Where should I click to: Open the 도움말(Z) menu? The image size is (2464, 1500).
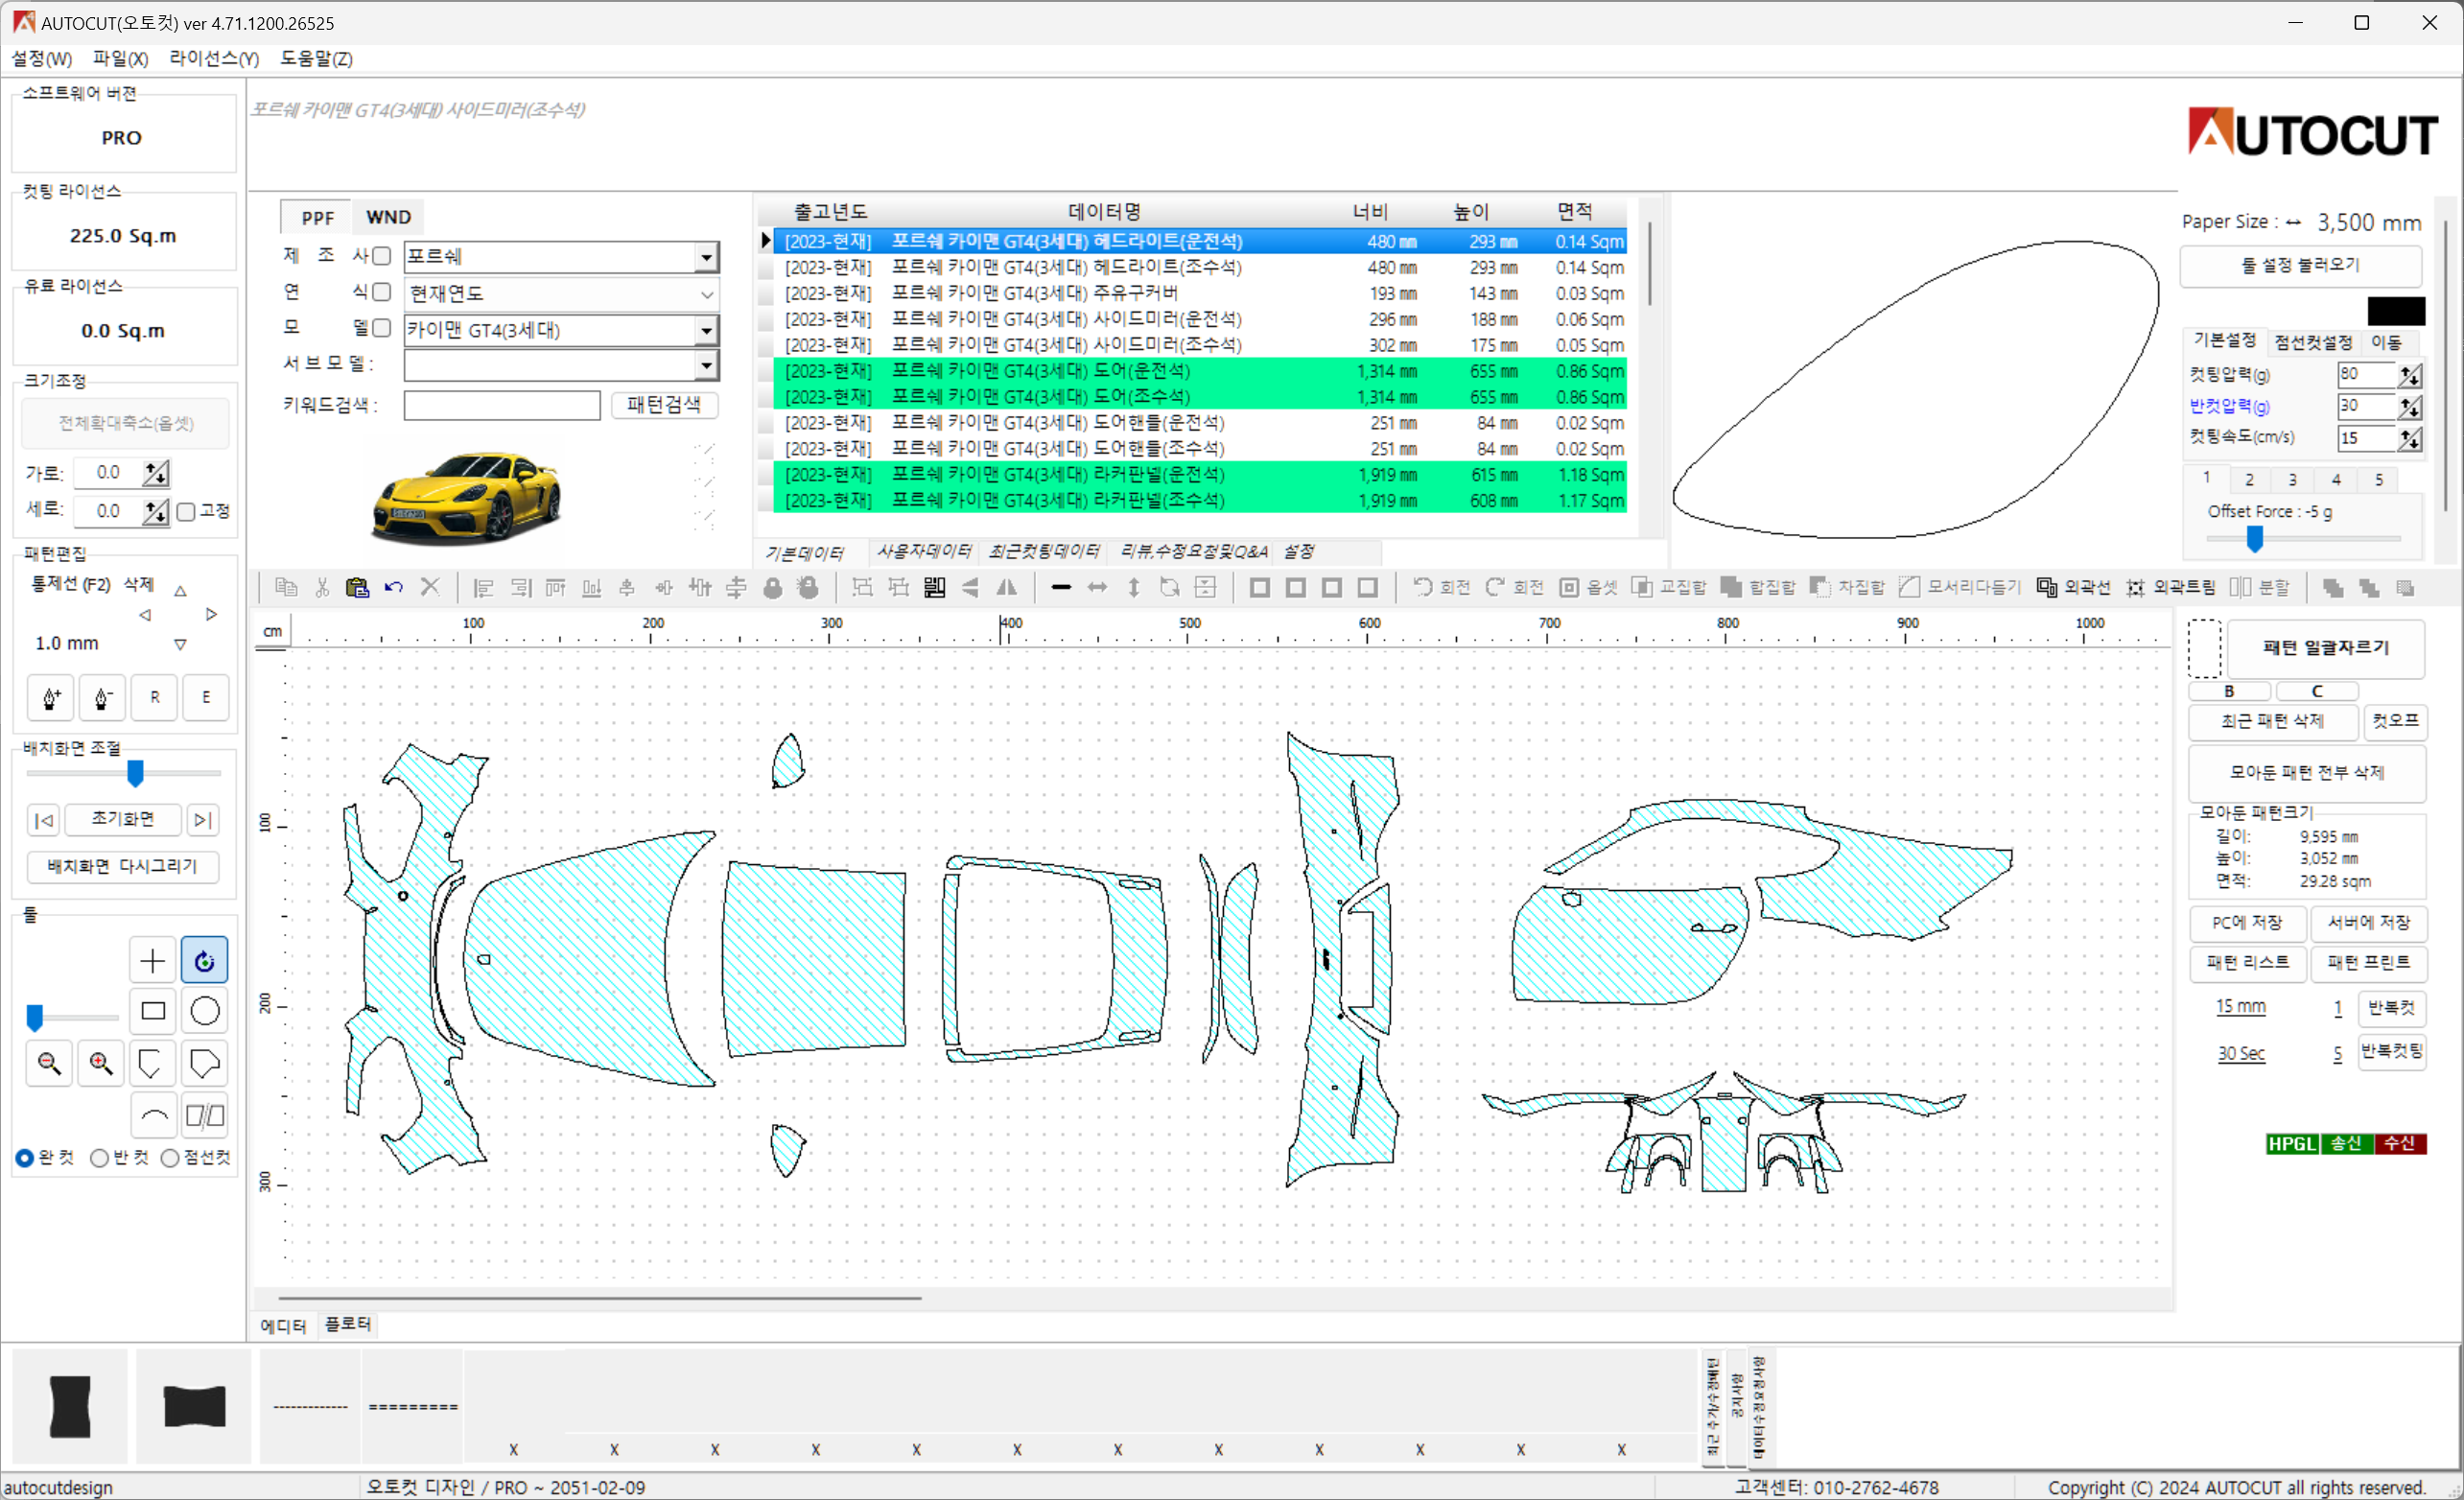pos(316,59)
